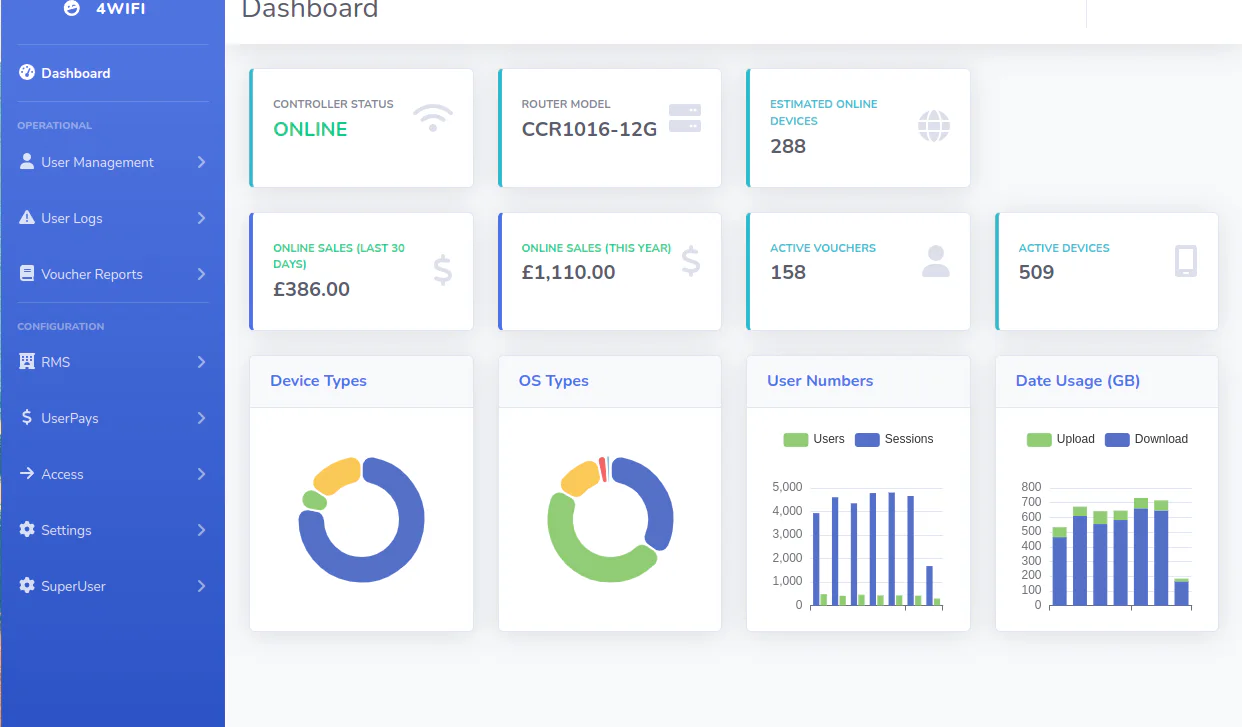Click the £386.00 sales value

coord(311,289)
